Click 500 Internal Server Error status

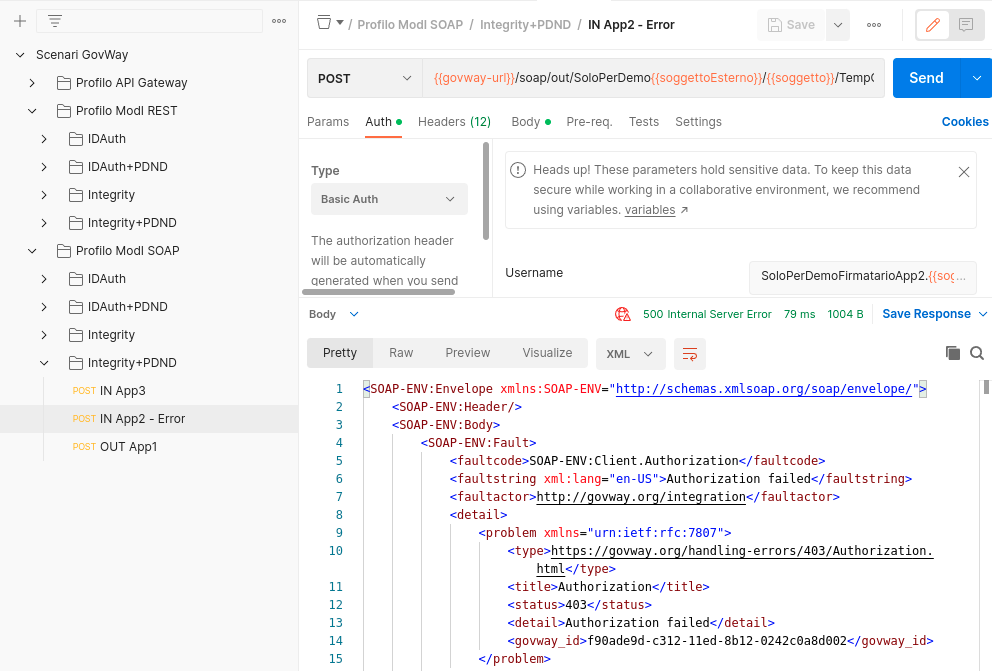707,314
